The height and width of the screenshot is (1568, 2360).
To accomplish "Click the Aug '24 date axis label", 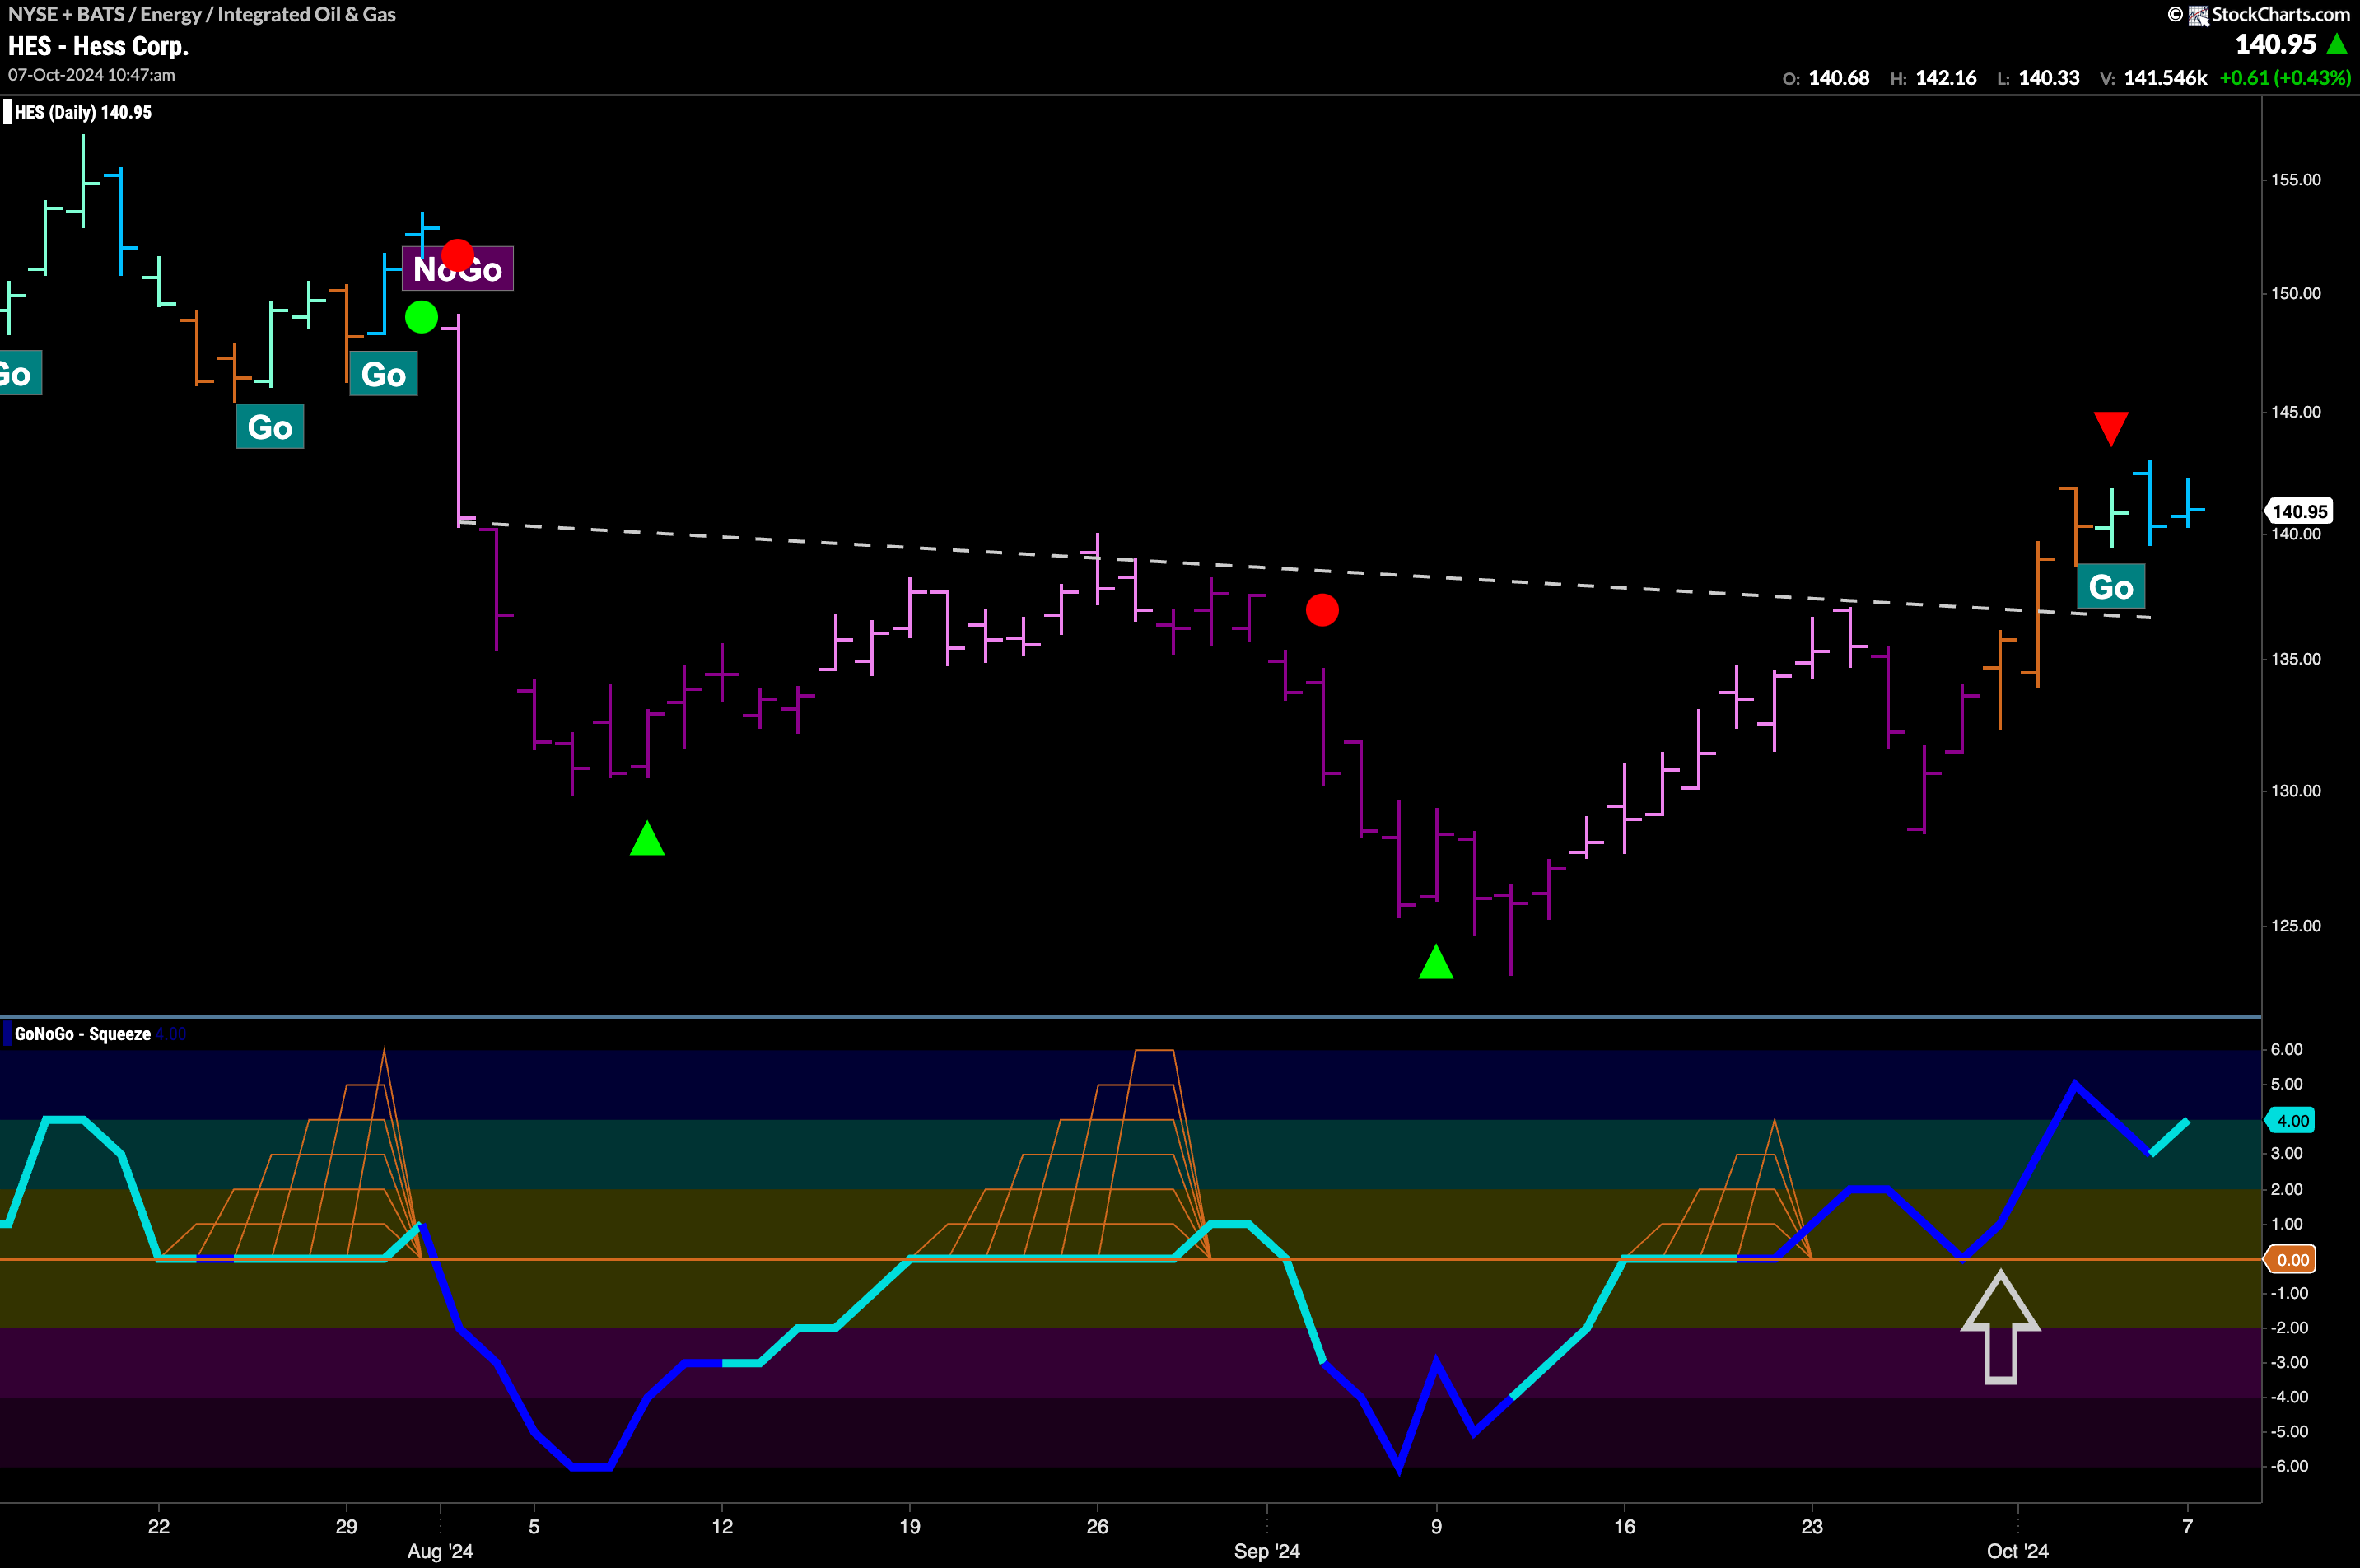I will point(440,1552).
